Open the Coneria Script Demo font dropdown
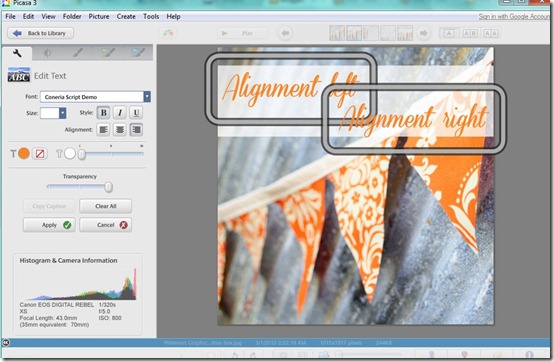Screen dimensions: 554x362 [147, 97]
